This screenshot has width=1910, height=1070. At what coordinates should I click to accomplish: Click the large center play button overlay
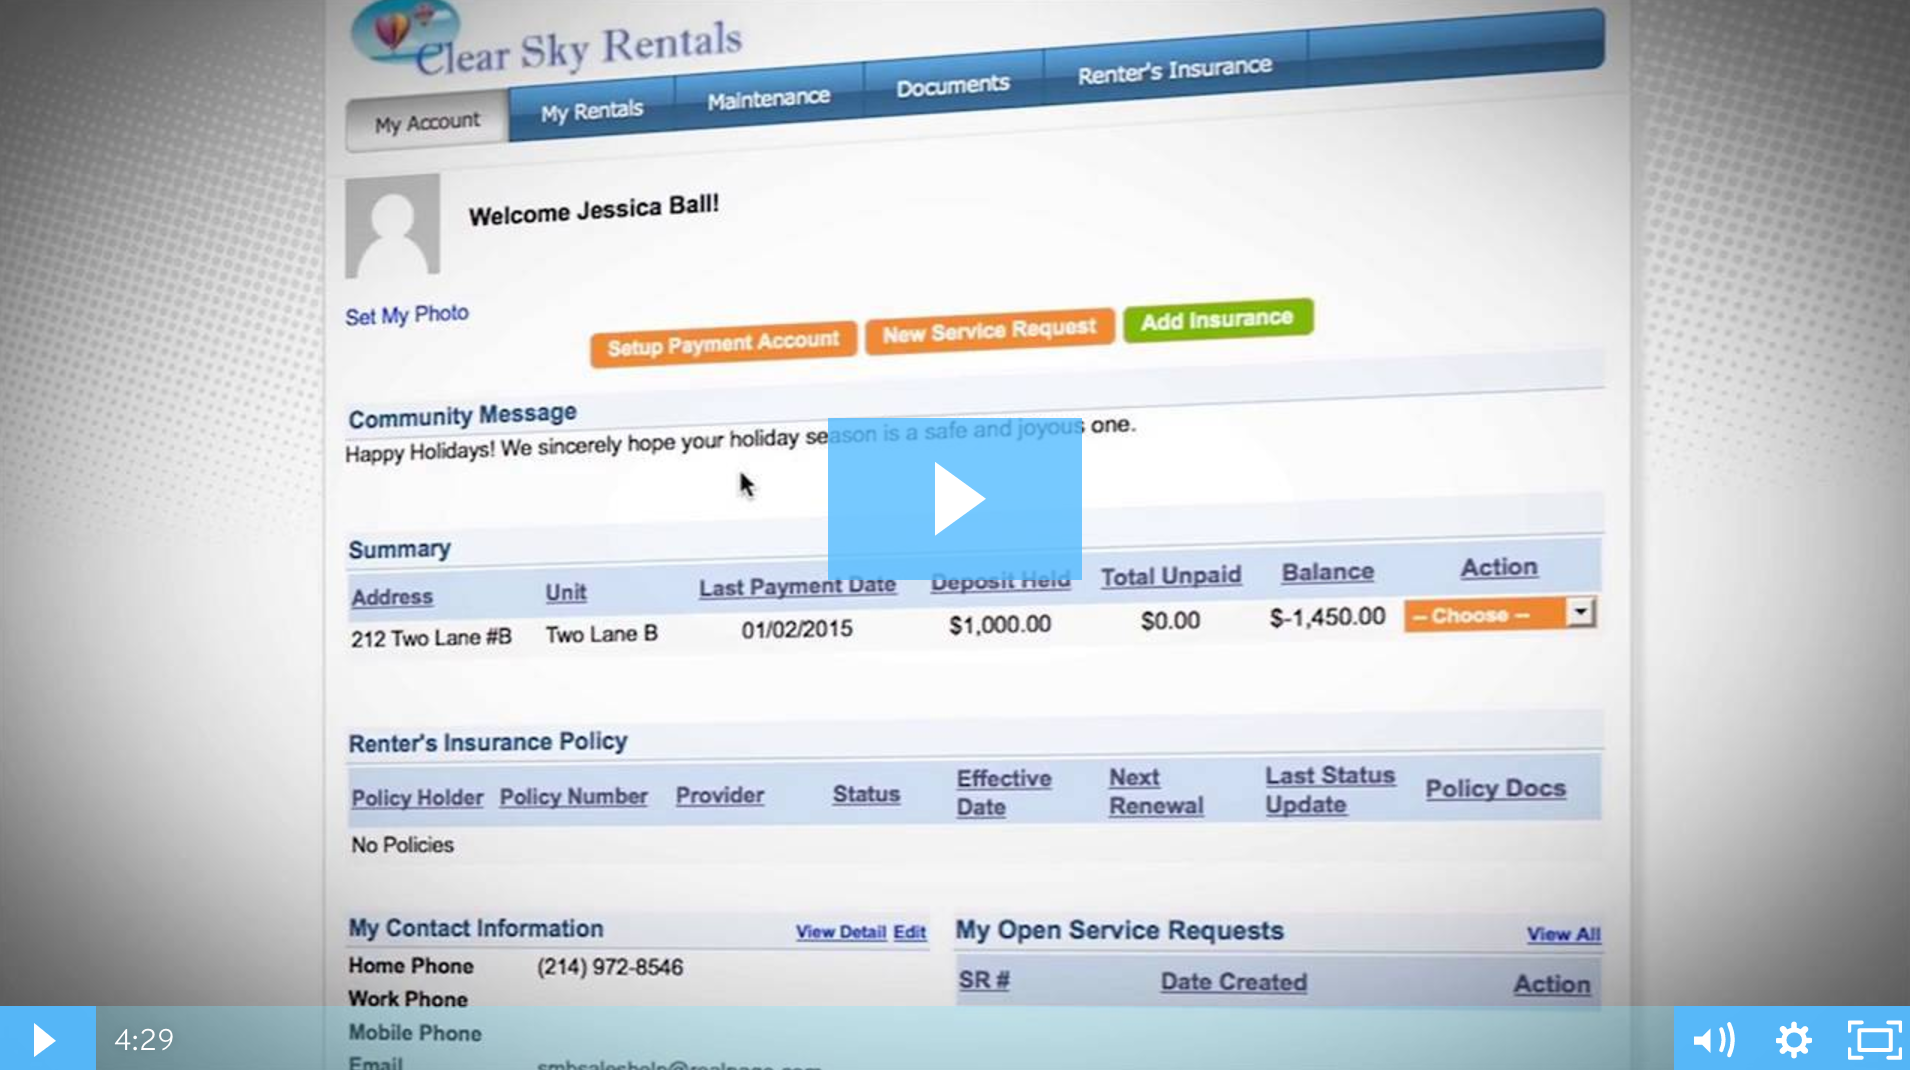tap(954, 498)
